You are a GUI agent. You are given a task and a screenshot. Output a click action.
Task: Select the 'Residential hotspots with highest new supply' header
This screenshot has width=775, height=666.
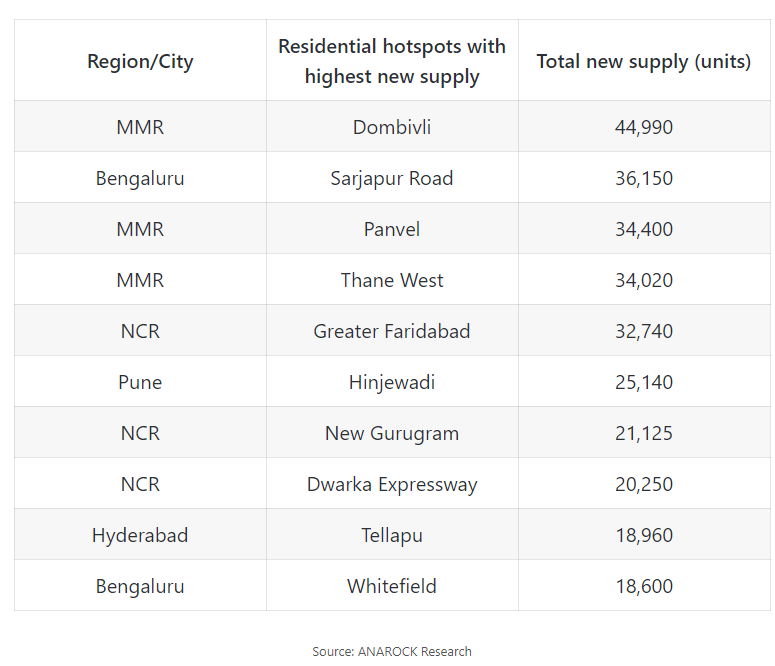(x=392, y=61)
